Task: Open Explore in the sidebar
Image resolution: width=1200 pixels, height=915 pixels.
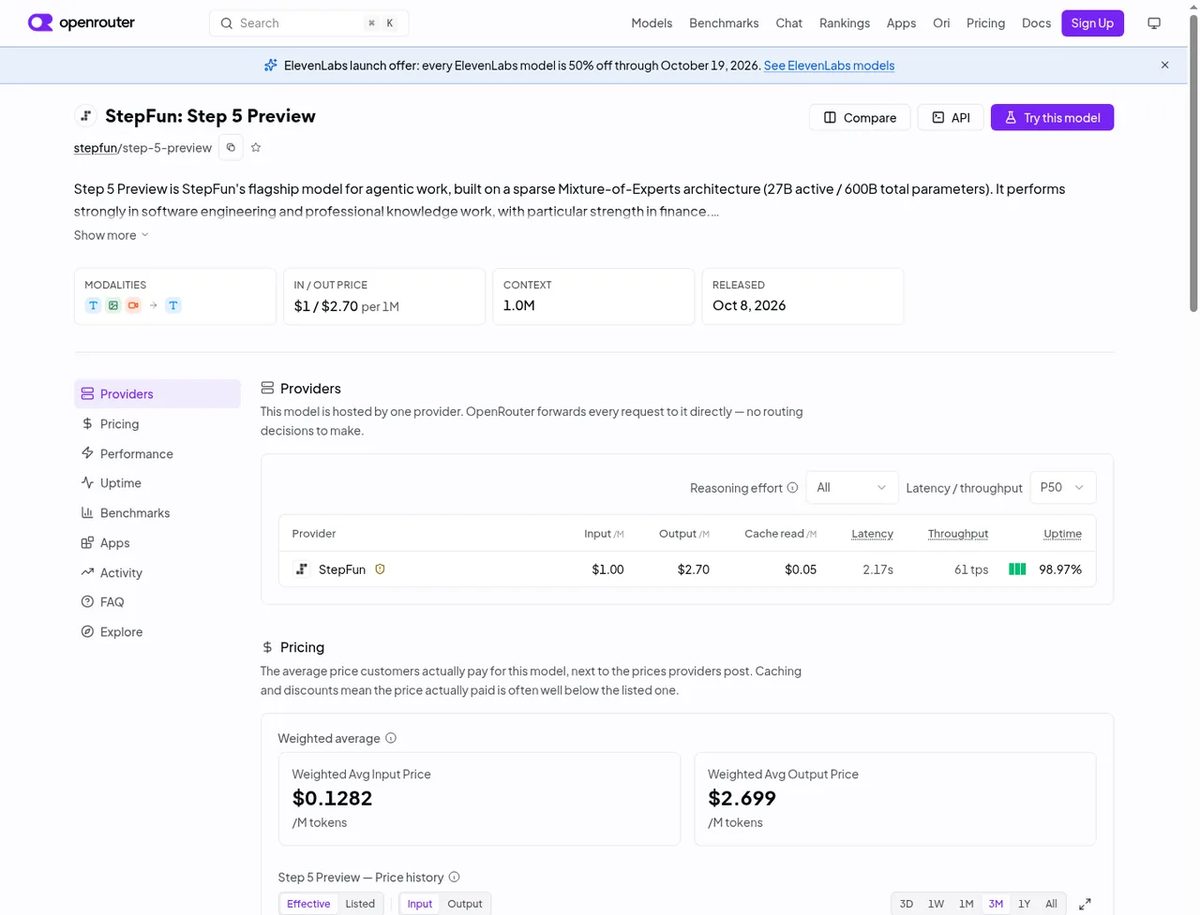Action: [157, 632]
